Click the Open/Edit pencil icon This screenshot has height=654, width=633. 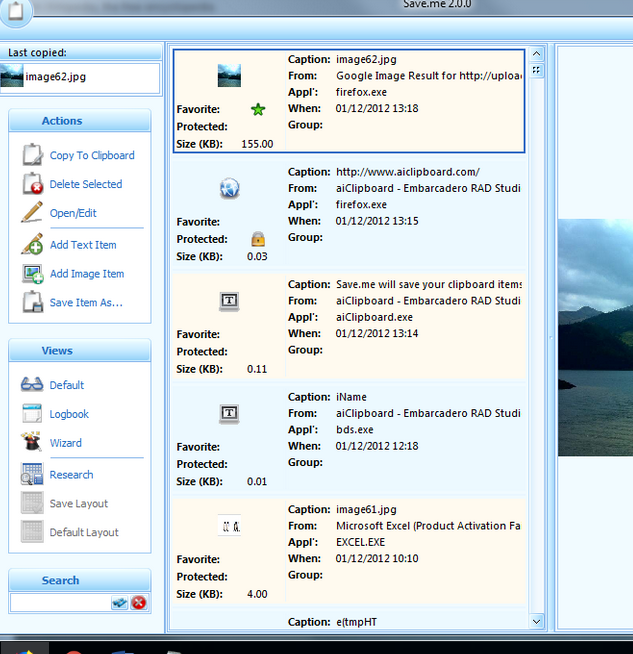[32, 212]
